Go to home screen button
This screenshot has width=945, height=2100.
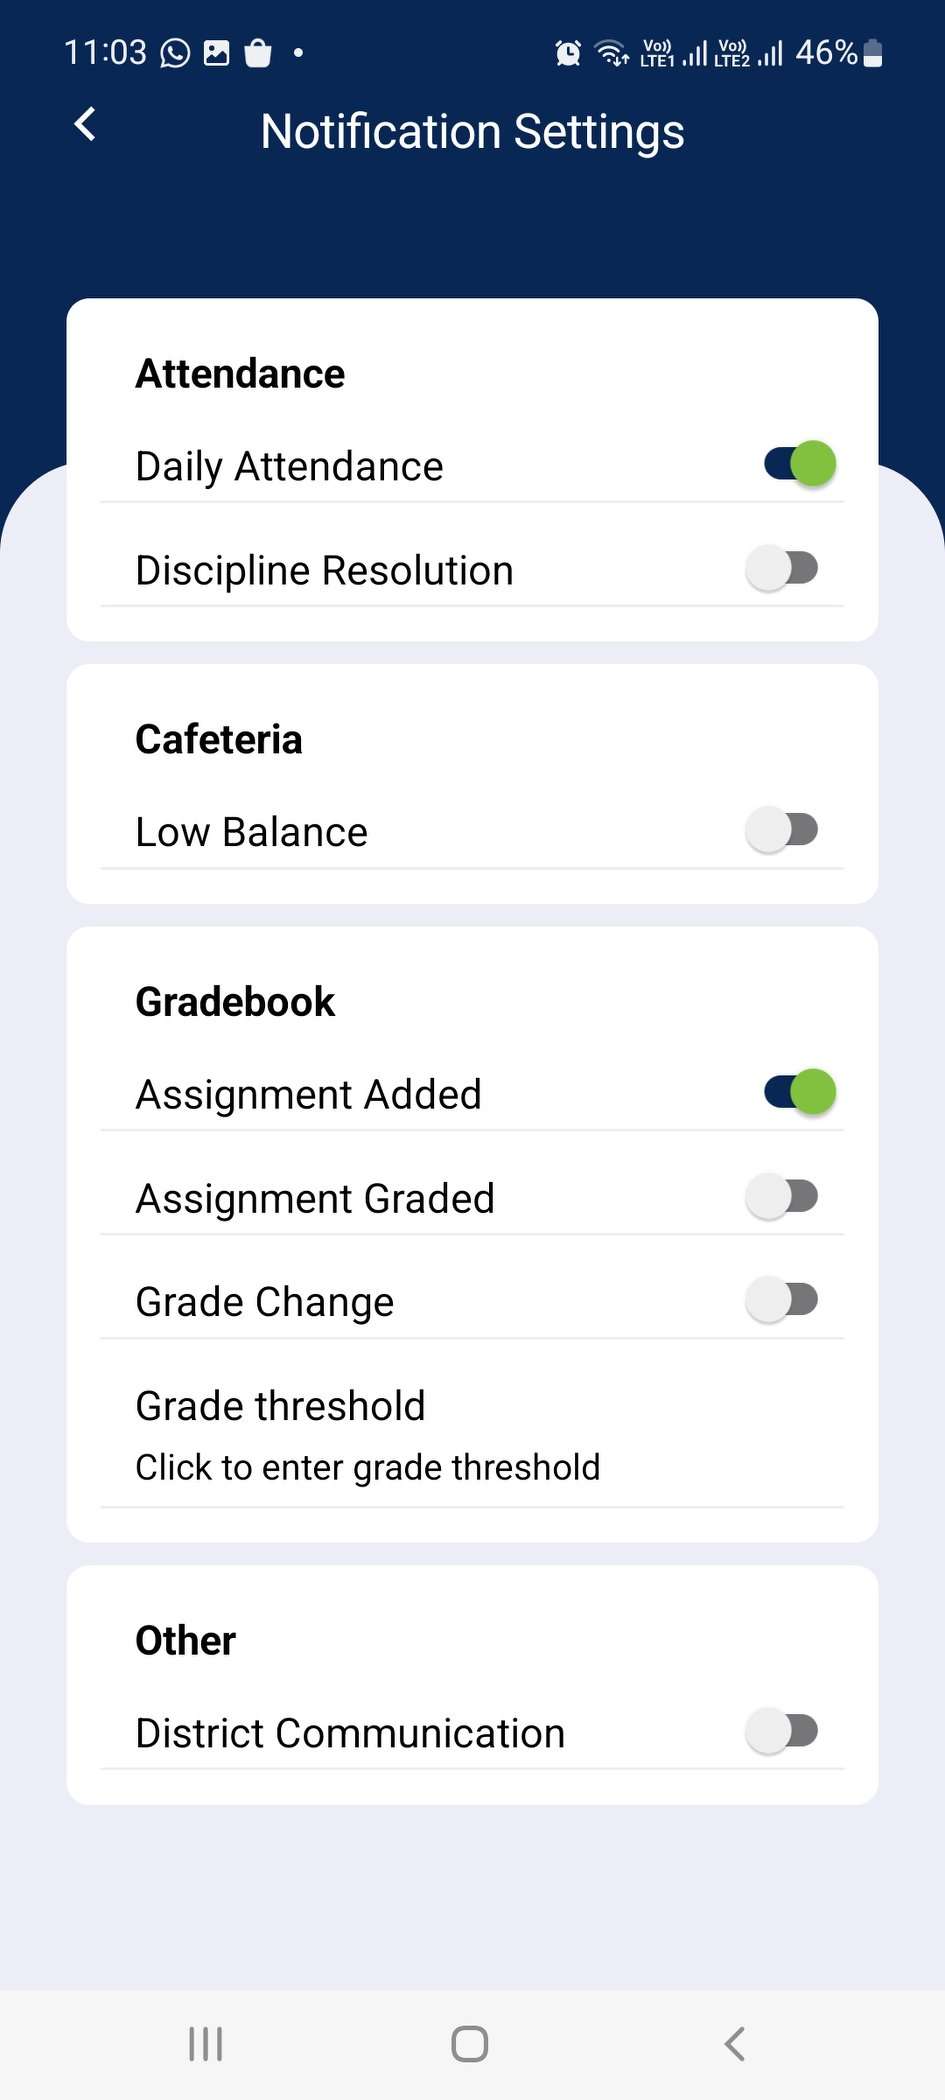click(x=470, y=2044)
